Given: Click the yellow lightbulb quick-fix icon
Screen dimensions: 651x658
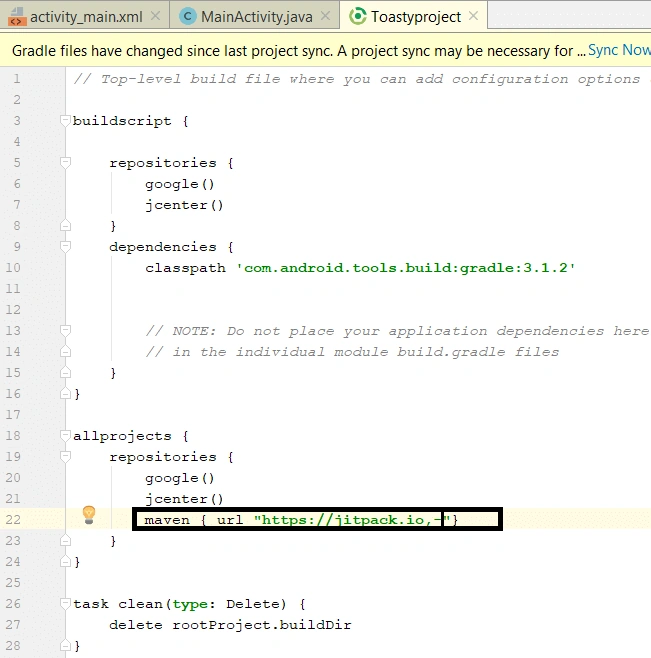Looking at the screenshot, I should tap(89, 515).
